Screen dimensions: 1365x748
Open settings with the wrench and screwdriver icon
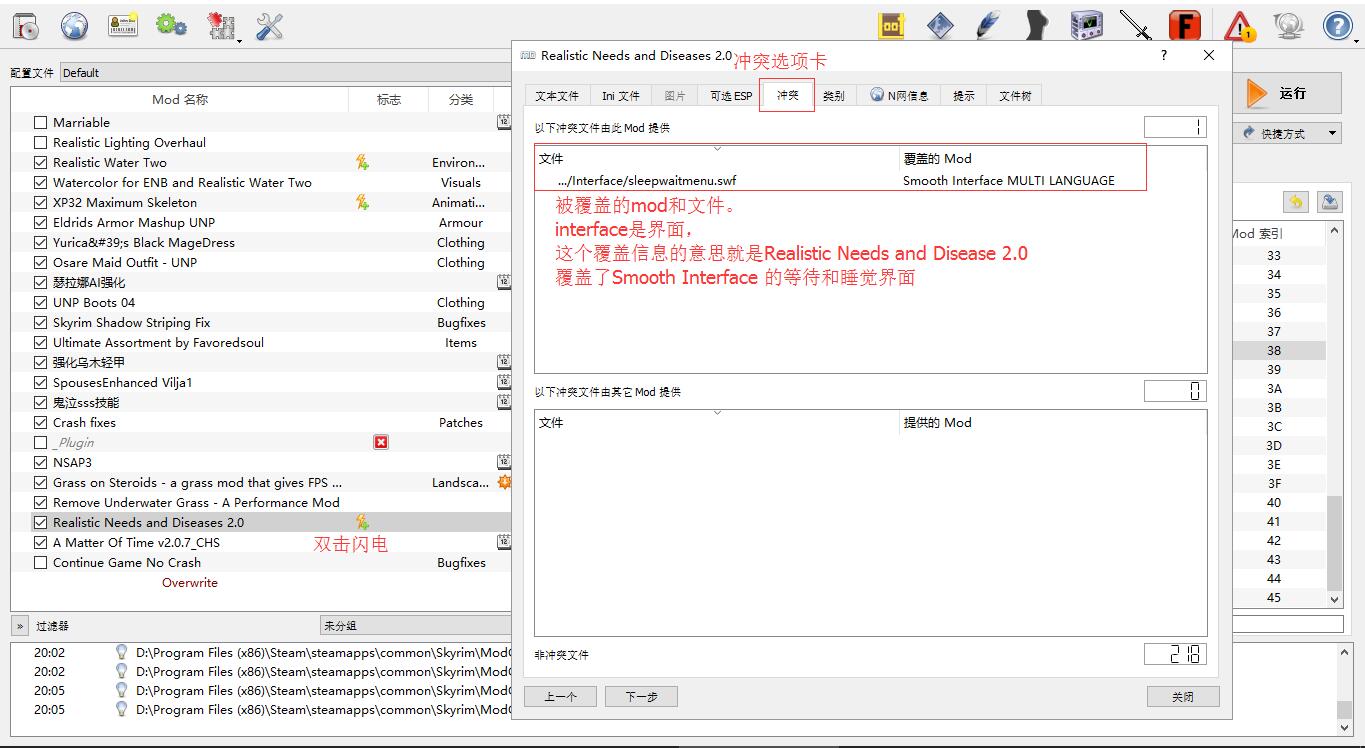(269, 26)
